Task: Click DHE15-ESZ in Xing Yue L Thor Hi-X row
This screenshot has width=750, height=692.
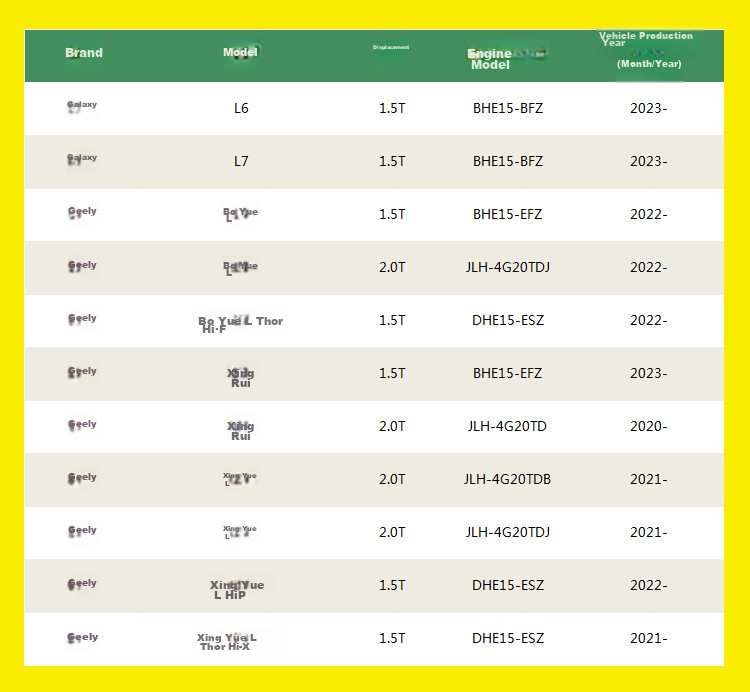Action: coord(508,639)
